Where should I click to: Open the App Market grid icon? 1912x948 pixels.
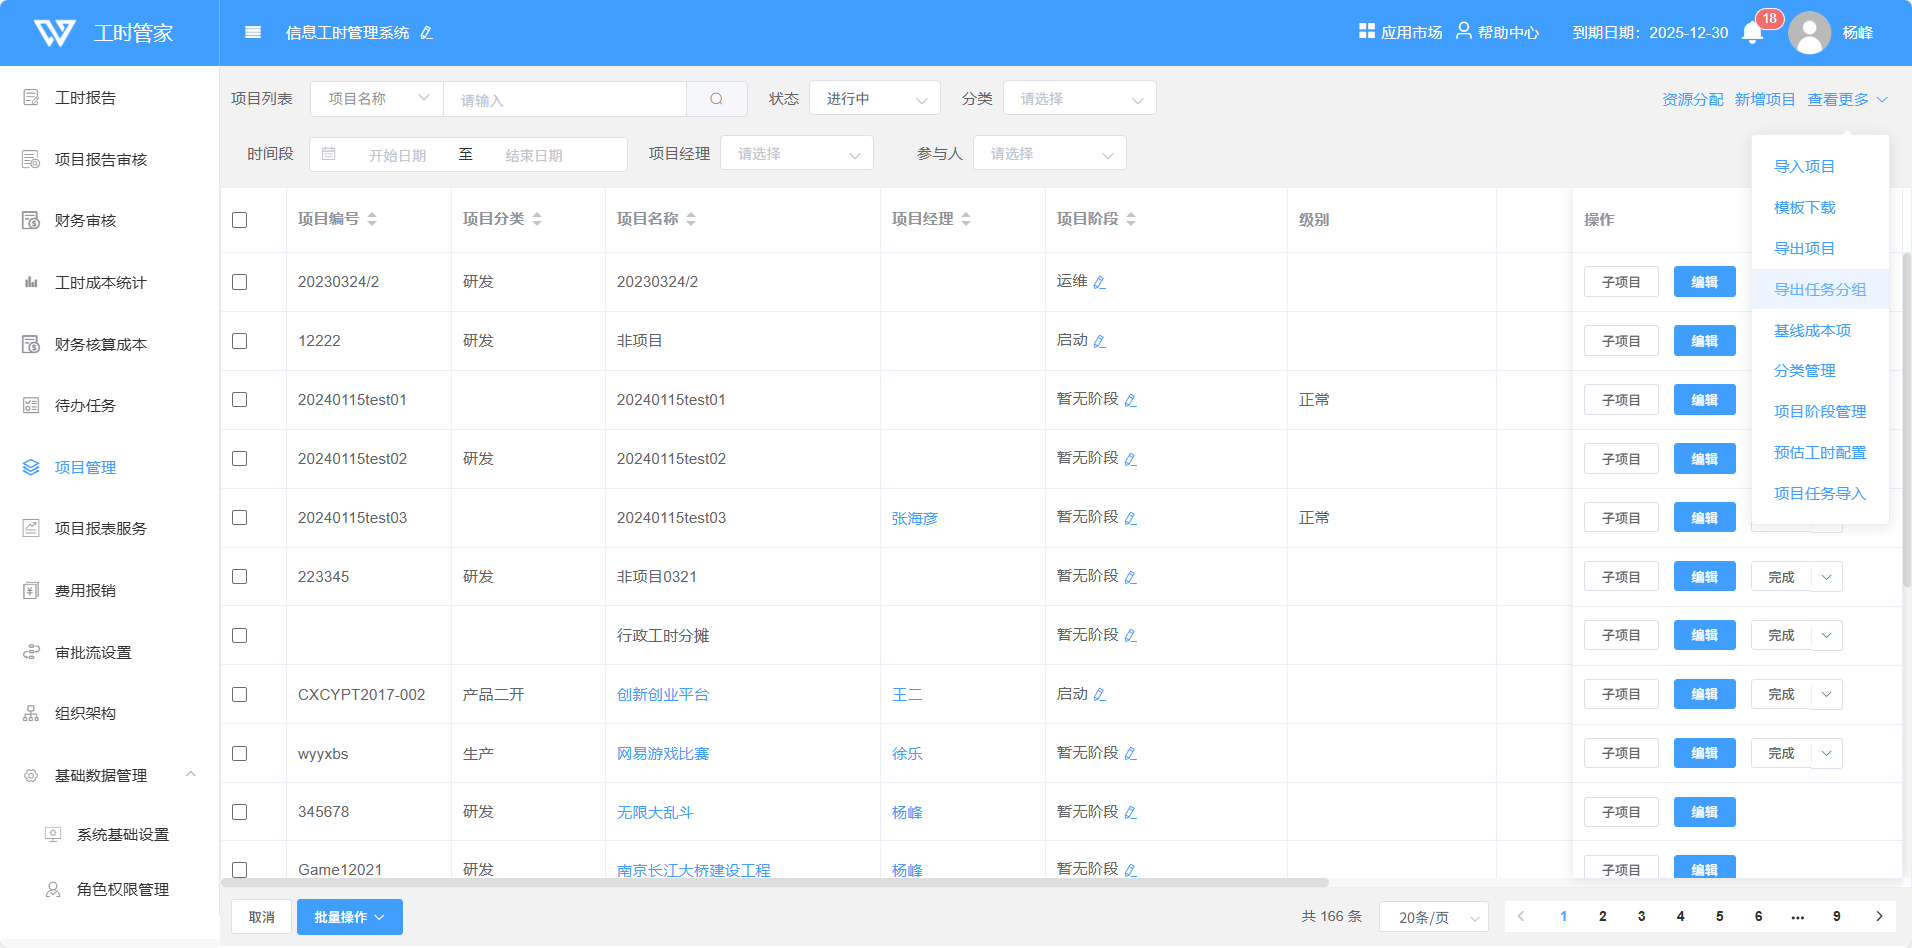pos(1367,32)
